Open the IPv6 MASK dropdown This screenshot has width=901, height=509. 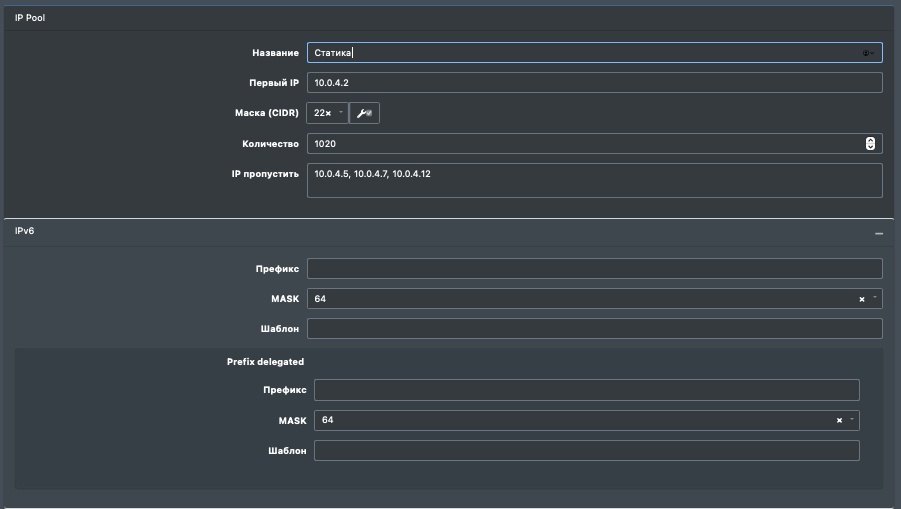(875, 298)
